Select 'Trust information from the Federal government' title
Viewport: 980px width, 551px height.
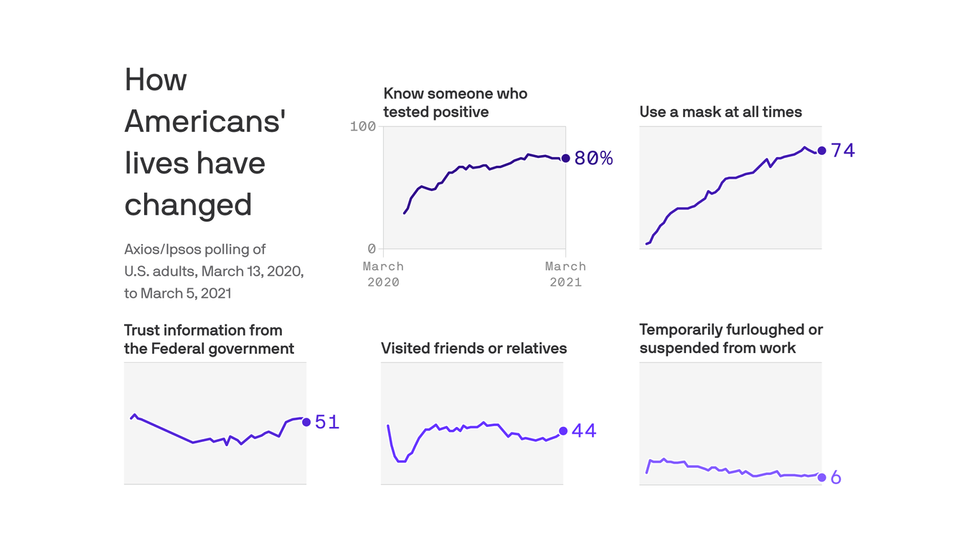[209, 339]
